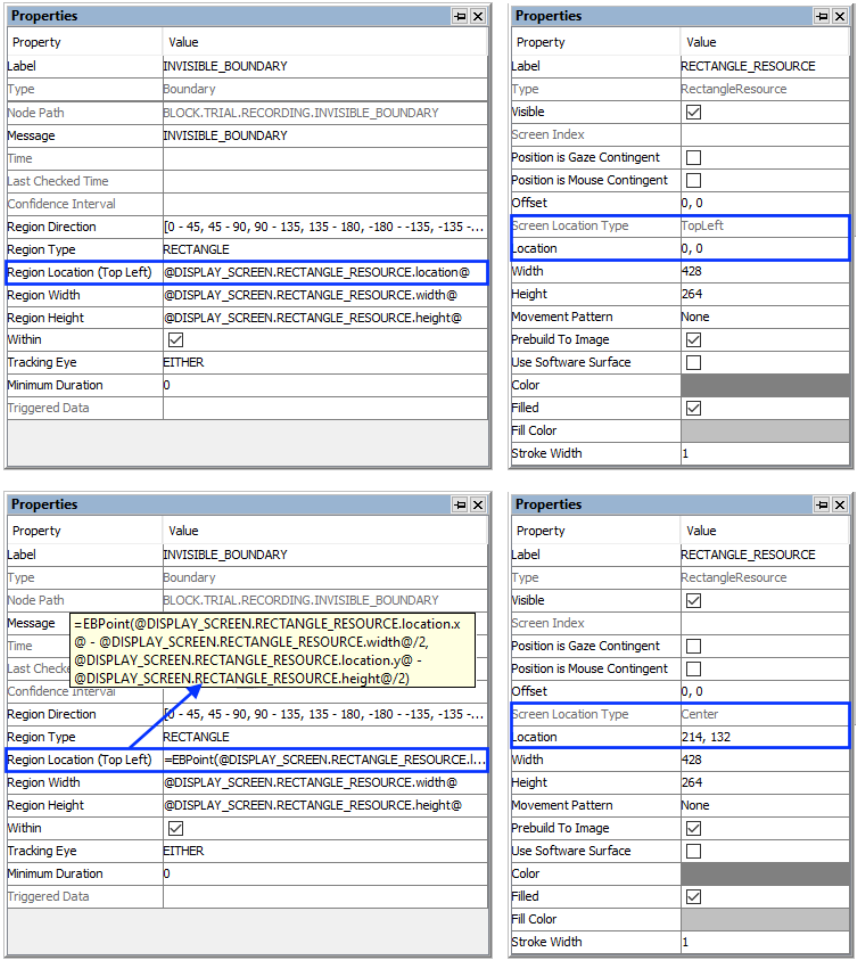The height and width of the screenshot is (968, 865).
Task: Uncheck Visible in top-right Rectangle panel
Action: (x=693, y=112)
